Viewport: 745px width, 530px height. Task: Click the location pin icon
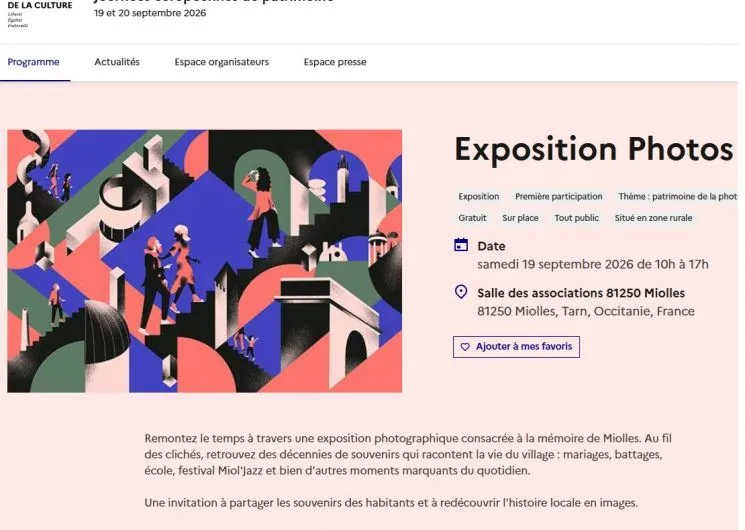[x=461, y=292]
